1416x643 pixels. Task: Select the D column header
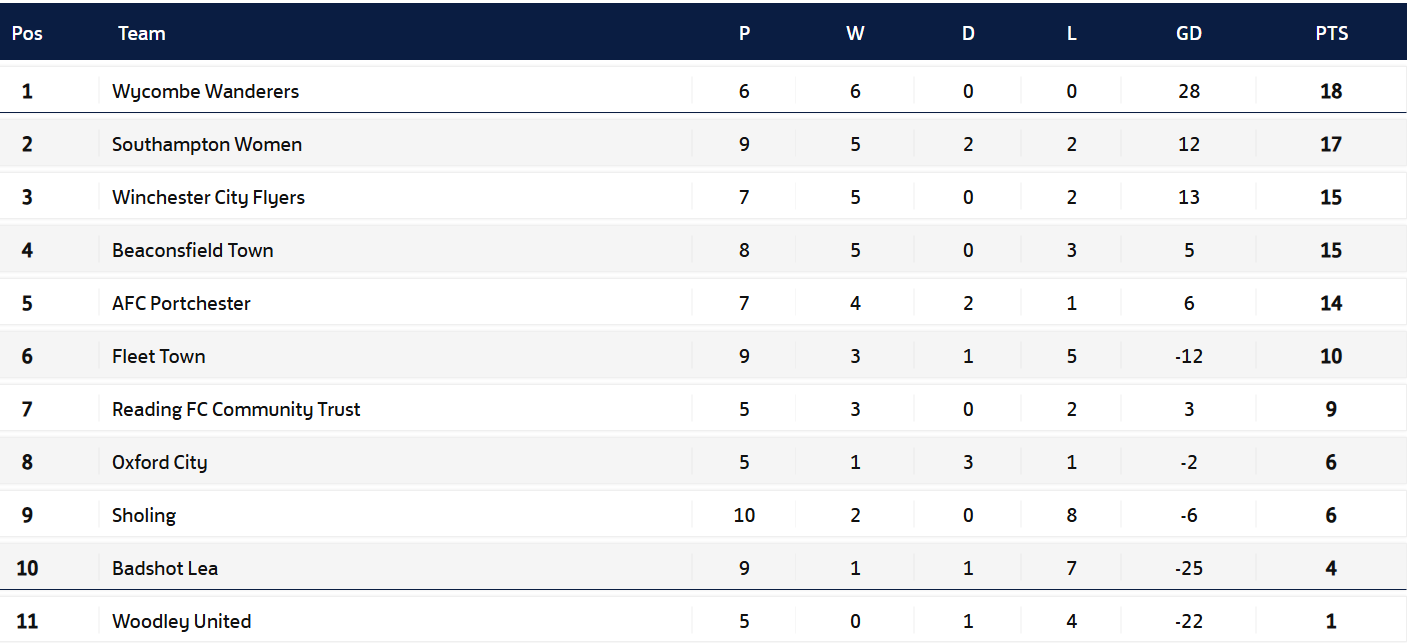[968, 33]
